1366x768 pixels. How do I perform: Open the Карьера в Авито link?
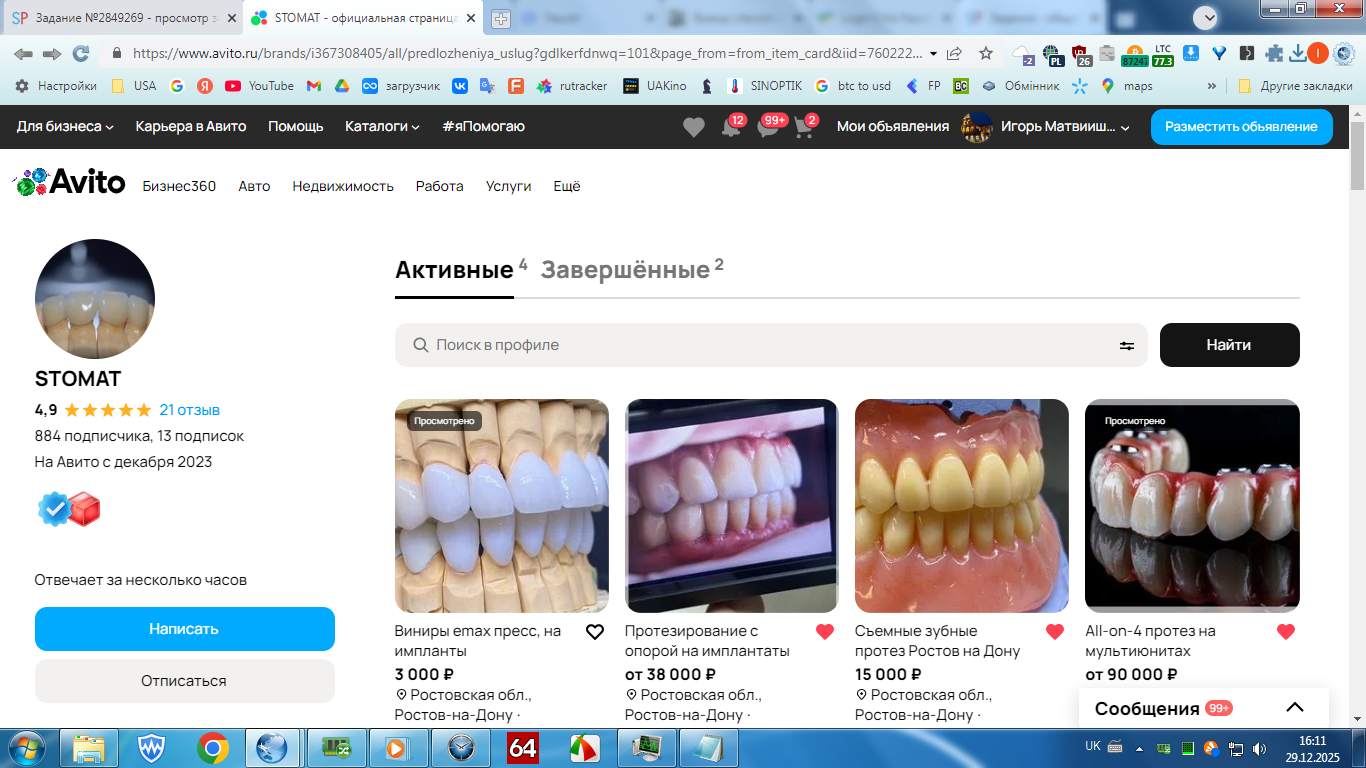[x=191, y=127]
